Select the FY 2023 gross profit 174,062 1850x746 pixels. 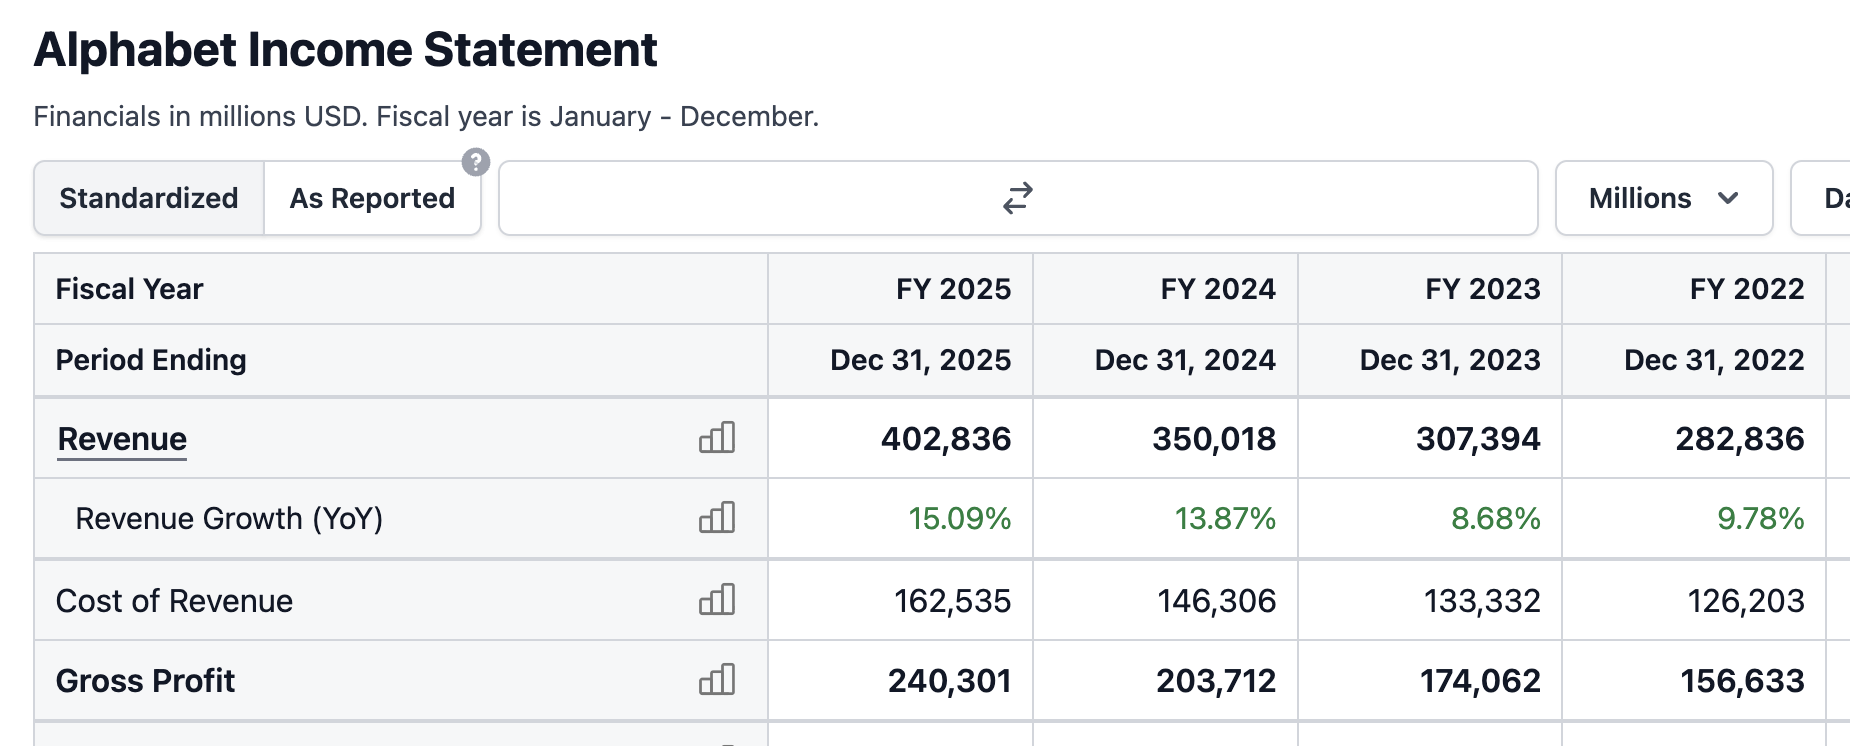(1480, 681)
